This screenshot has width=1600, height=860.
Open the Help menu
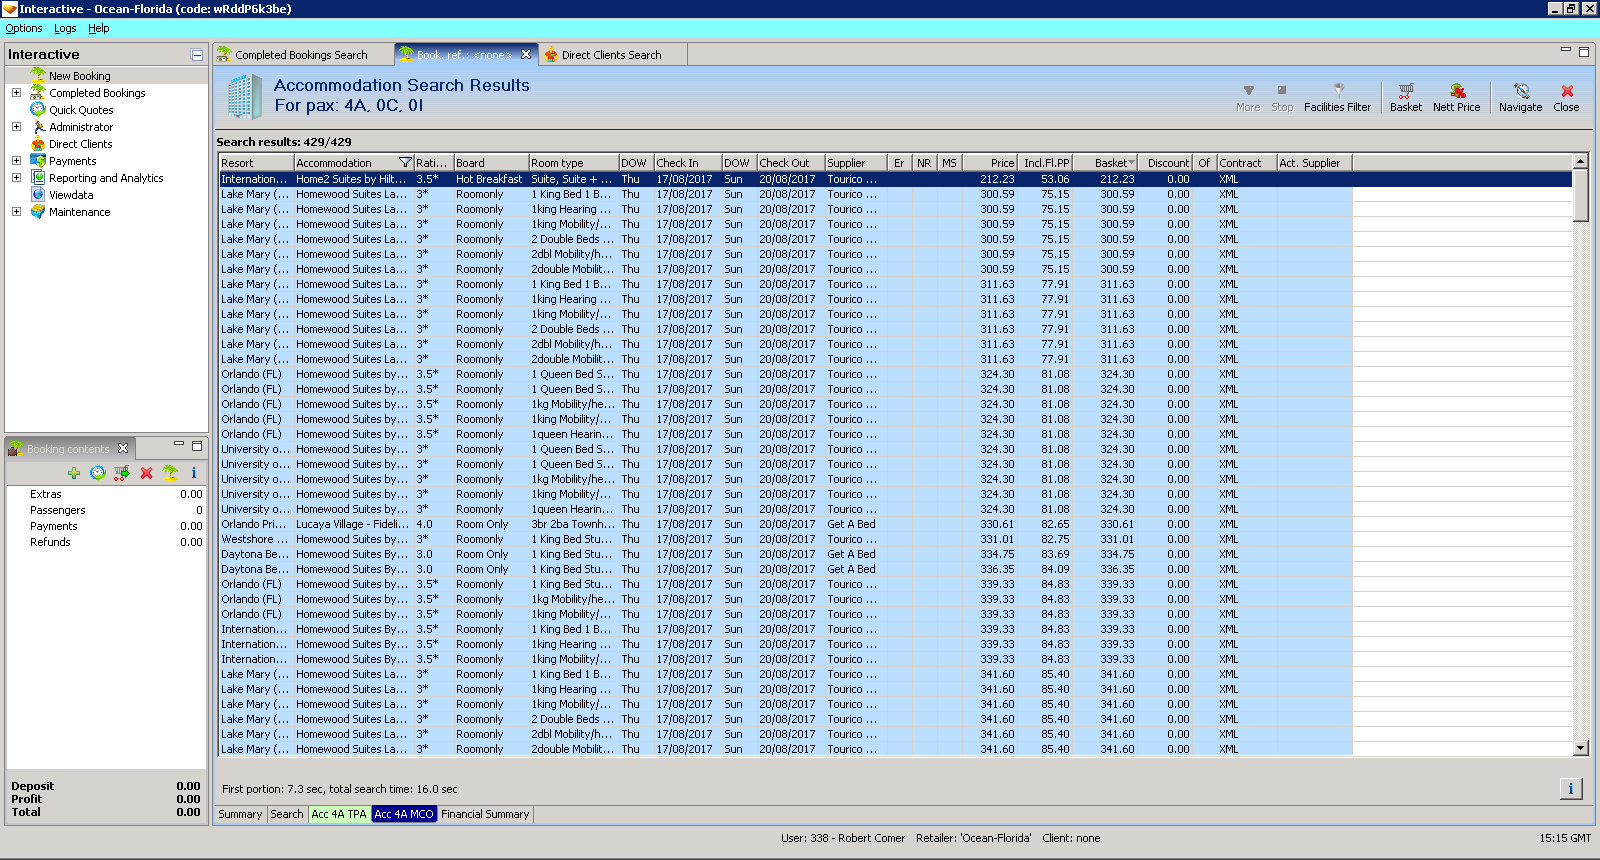click(x=98, y=28)
